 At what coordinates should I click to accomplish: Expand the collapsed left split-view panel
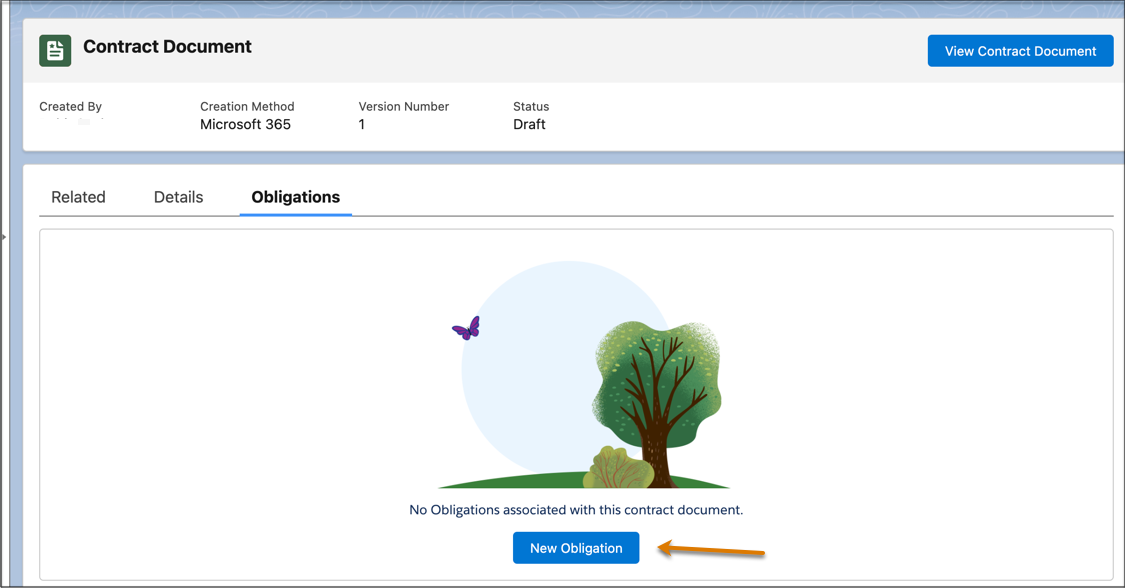pos(5,238)
